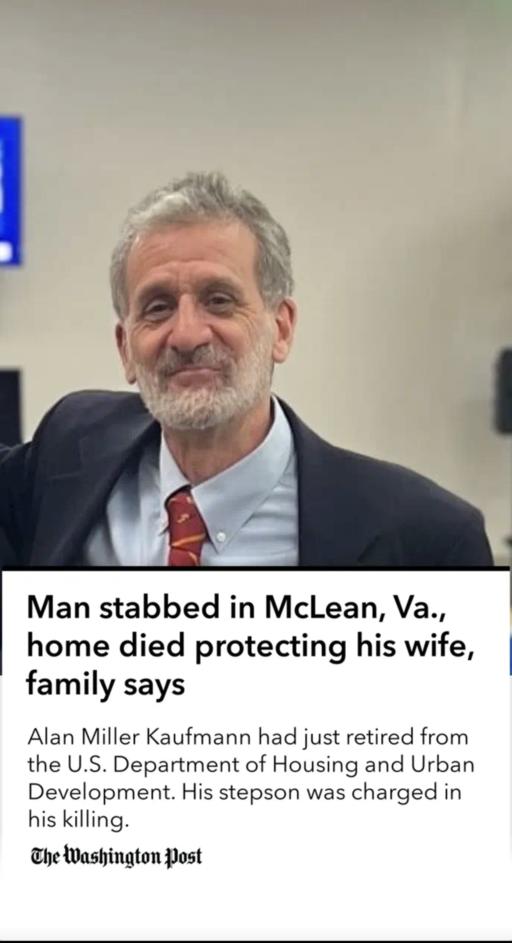
Task: Tap the word "stepson" in the summary
Action: pos(258,793)
